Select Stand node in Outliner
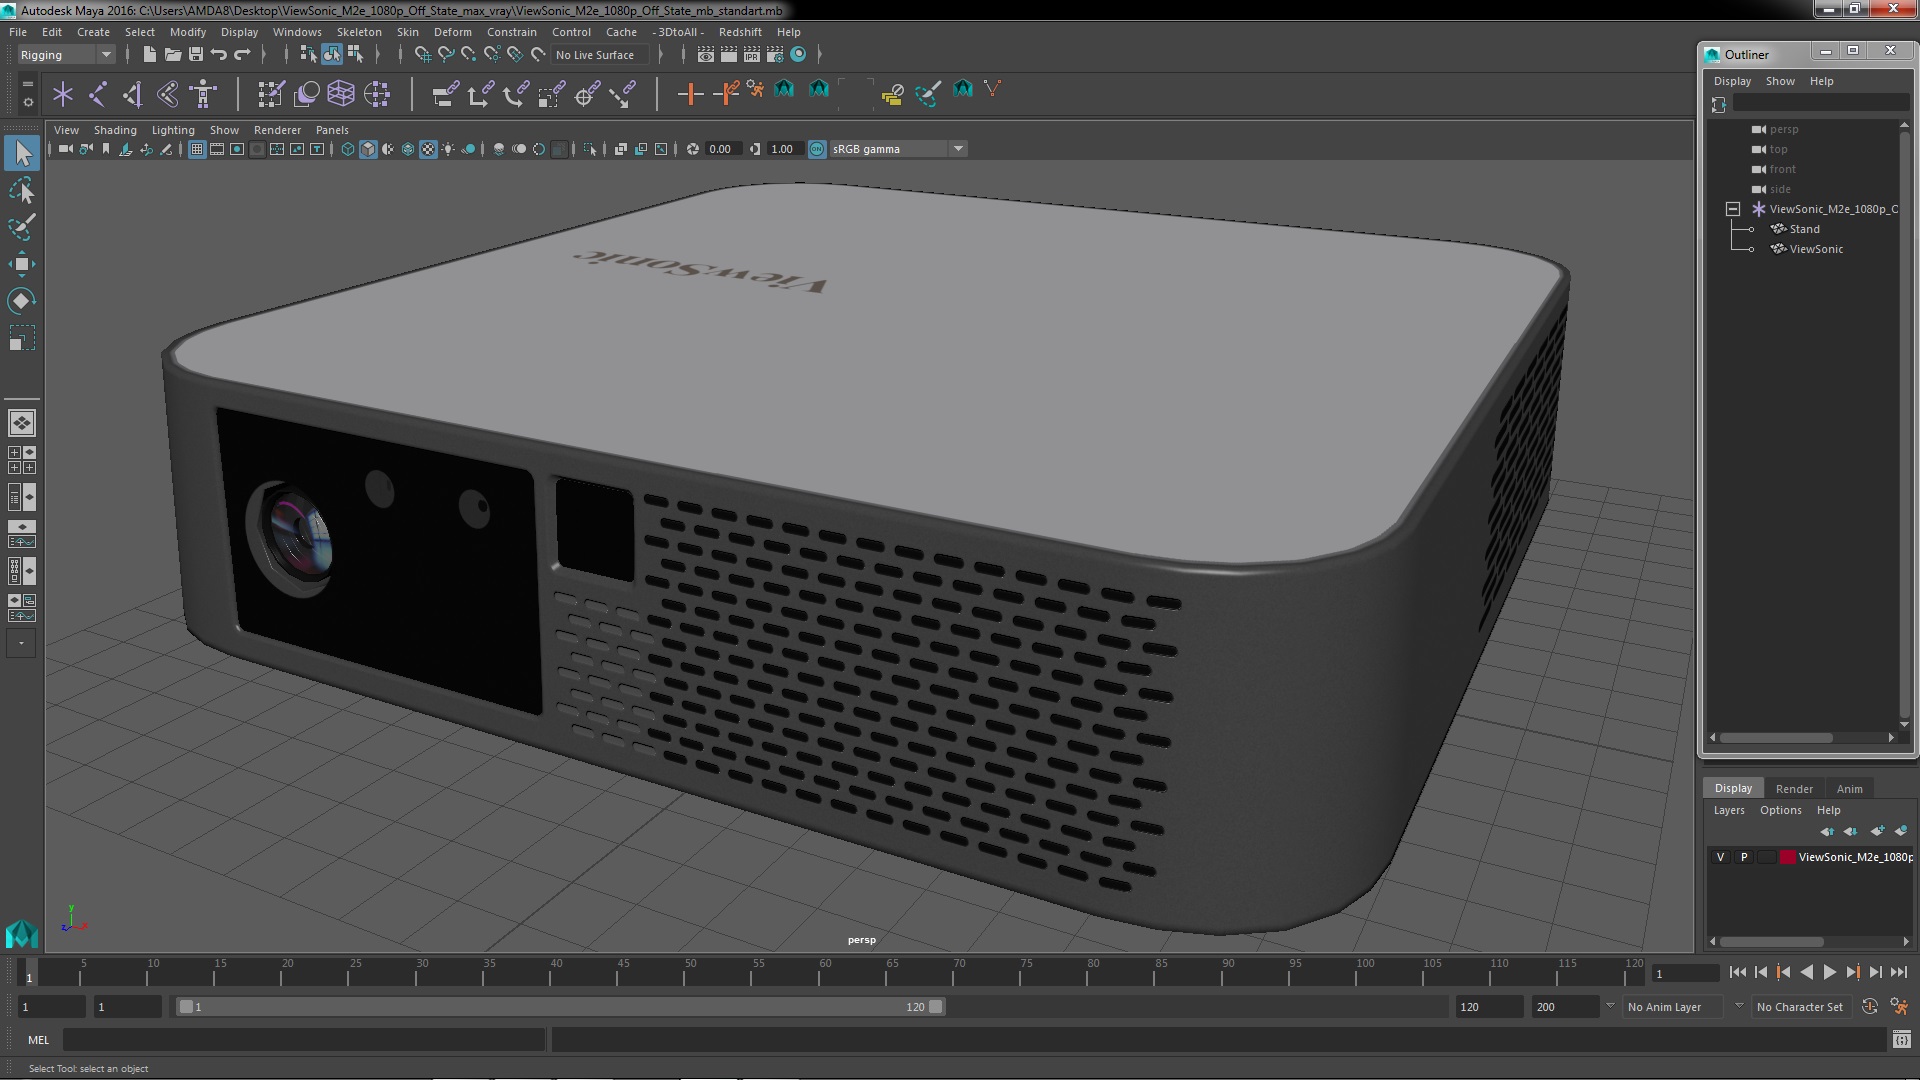This screenshot has height=1080, width=1920. pyautogui.click(x=1804, y=229)
